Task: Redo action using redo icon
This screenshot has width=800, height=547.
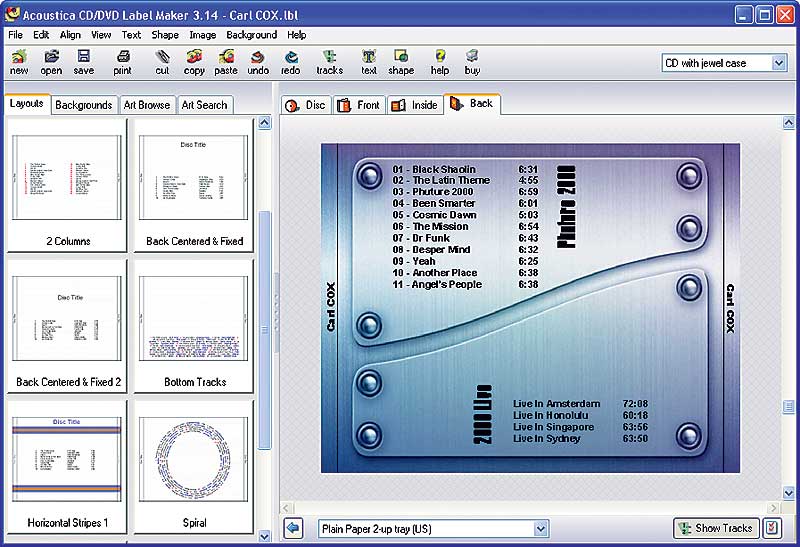Action: pos(290,62)
